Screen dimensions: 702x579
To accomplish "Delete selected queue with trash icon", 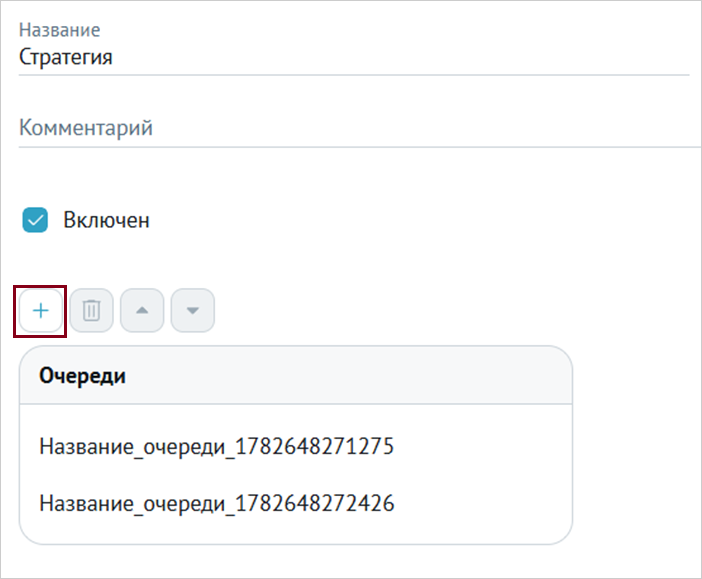I will (x=91, y=310).
